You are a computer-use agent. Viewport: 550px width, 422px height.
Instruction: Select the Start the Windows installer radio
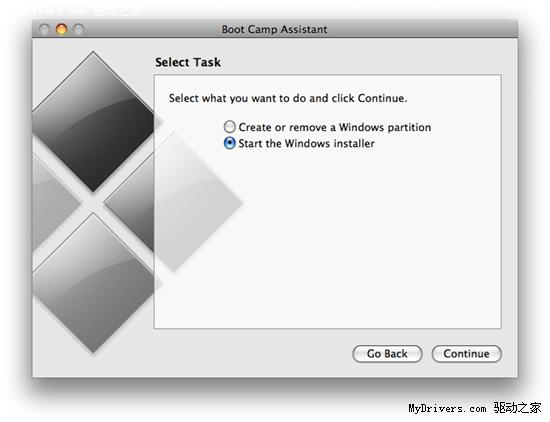229,143
